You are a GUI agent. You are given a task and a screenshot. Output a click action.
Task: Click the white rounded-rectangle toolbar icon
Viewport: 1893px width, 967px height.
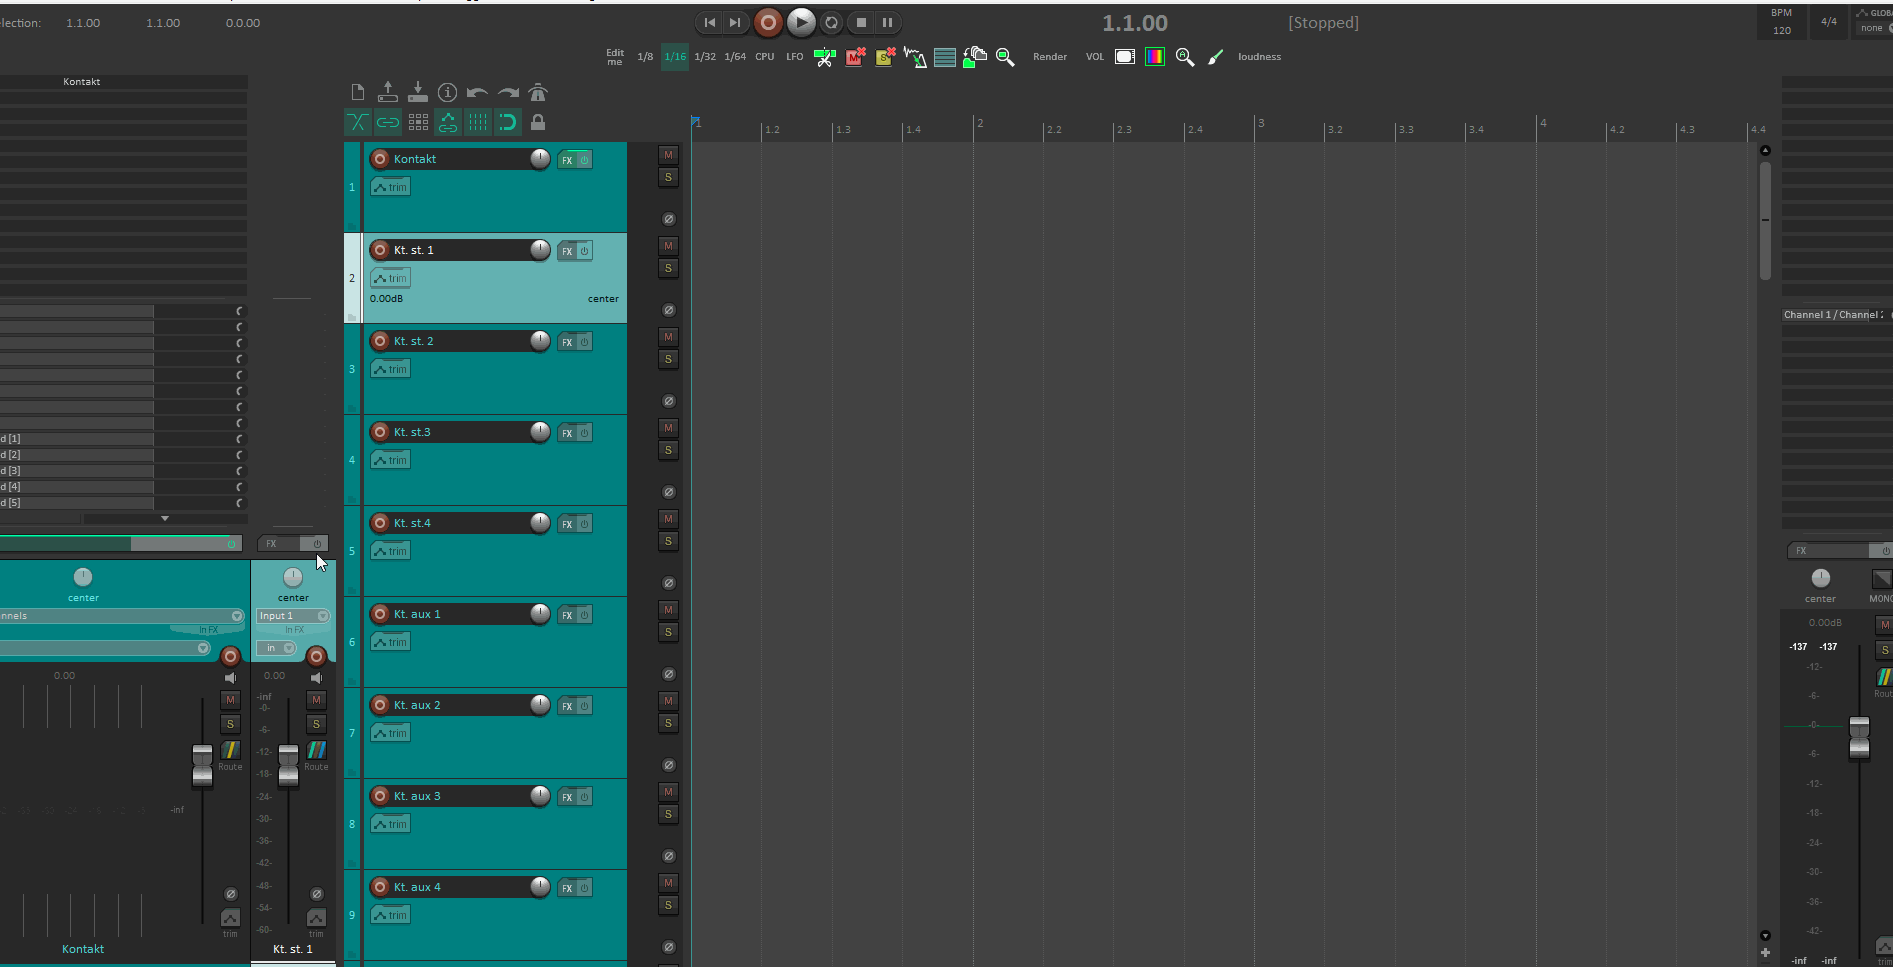[x=1125, y=57]
